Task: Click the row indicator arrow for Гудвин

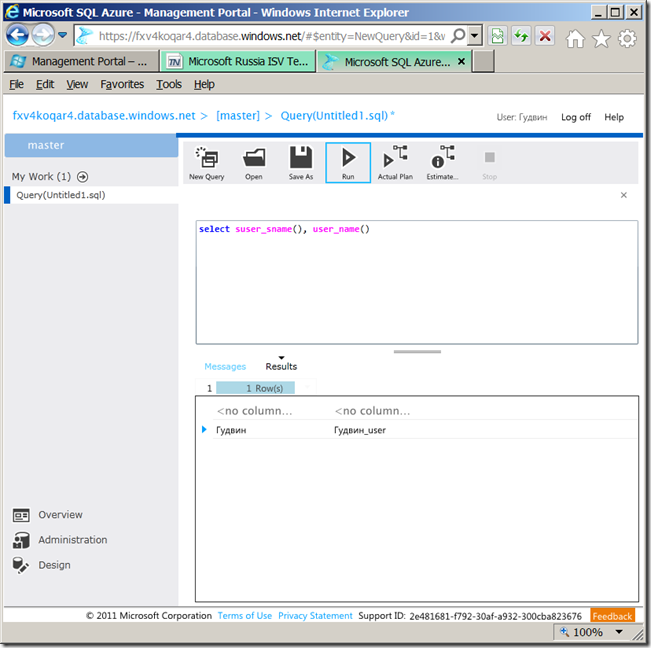Action: pyautogui.click(x=204, y=429)
